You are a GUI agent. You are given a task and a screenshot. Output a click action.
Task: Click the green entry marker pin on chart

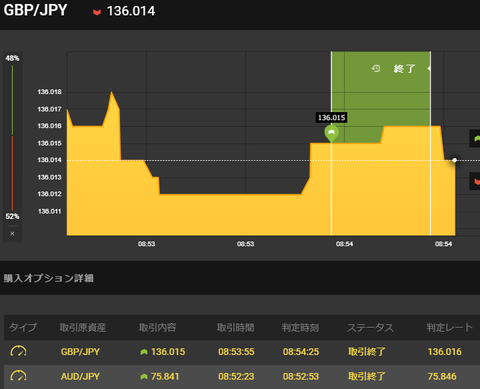[x=331, y=133]
